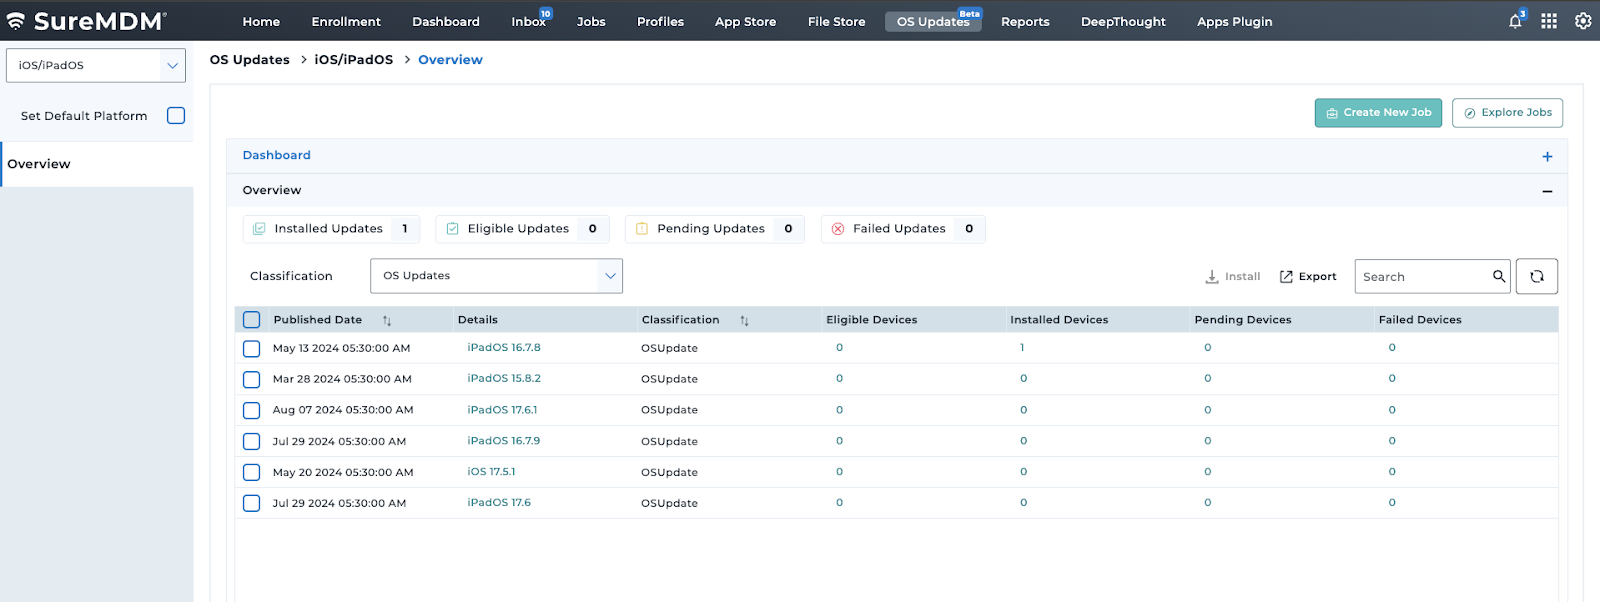The image size is (1600, 602).
Task: Click Overview in the breadcrumb
Action: tap(450, 60)
